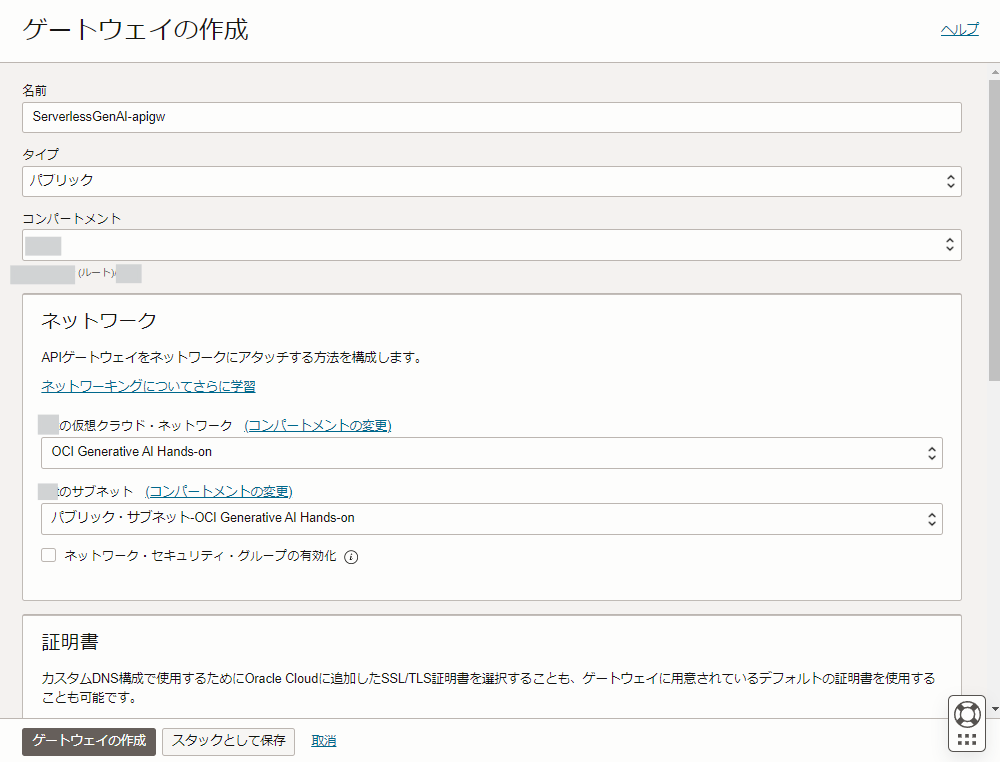The width and height of the screenshot is (1000, 762).
Task: Open the タイプ dropdown showing パブリック
Action: coord(492,181)
